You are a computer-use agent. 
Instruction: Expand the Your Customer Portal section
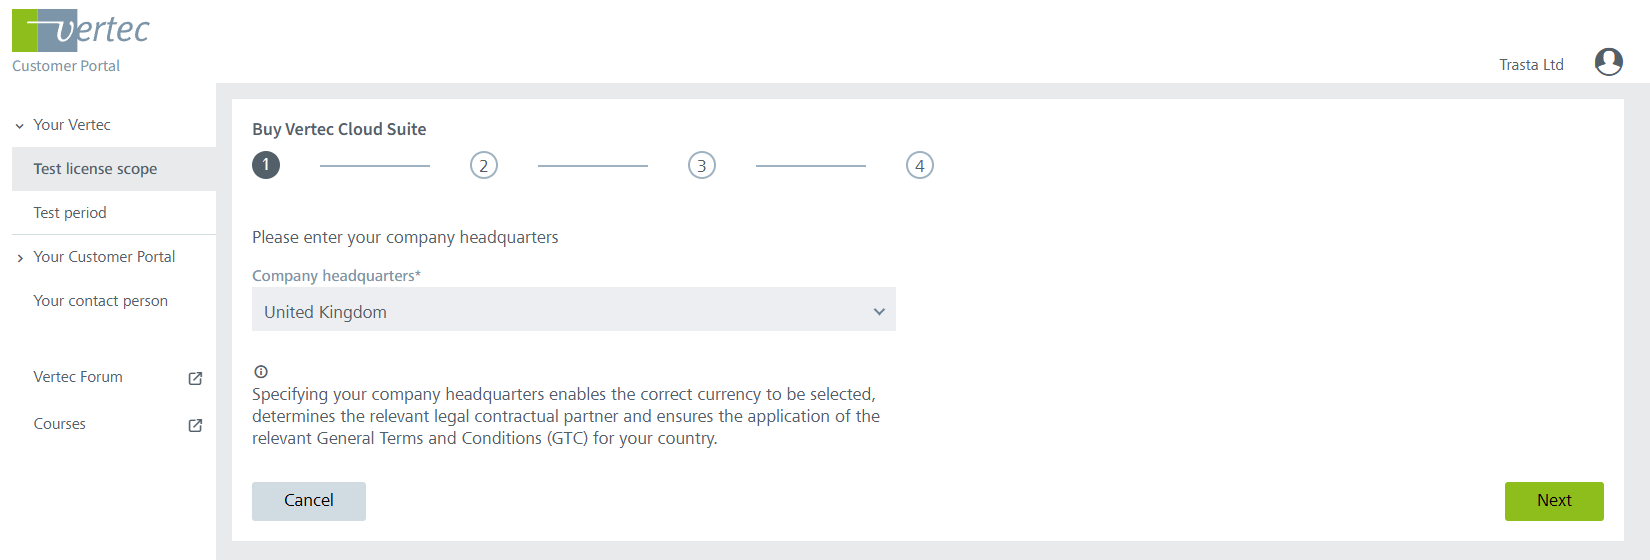20,258
